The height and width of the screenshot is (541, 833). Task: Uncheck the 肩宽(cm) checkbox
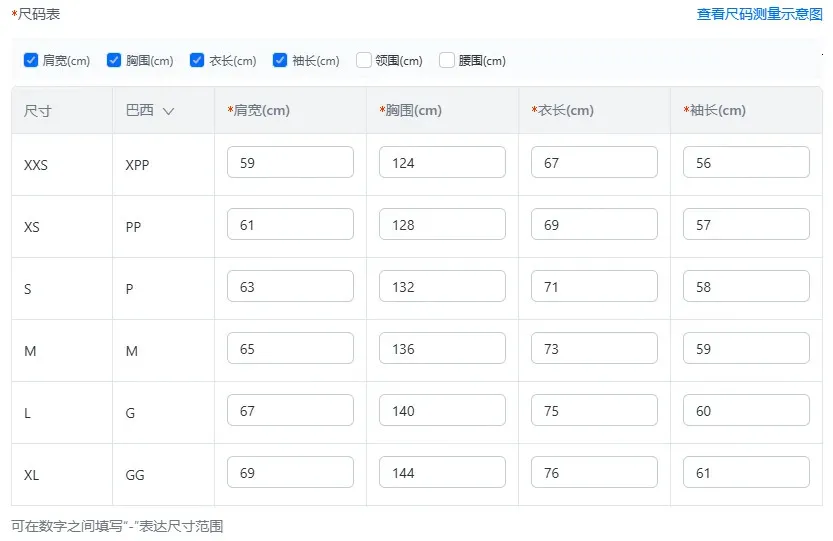(31, 61)
